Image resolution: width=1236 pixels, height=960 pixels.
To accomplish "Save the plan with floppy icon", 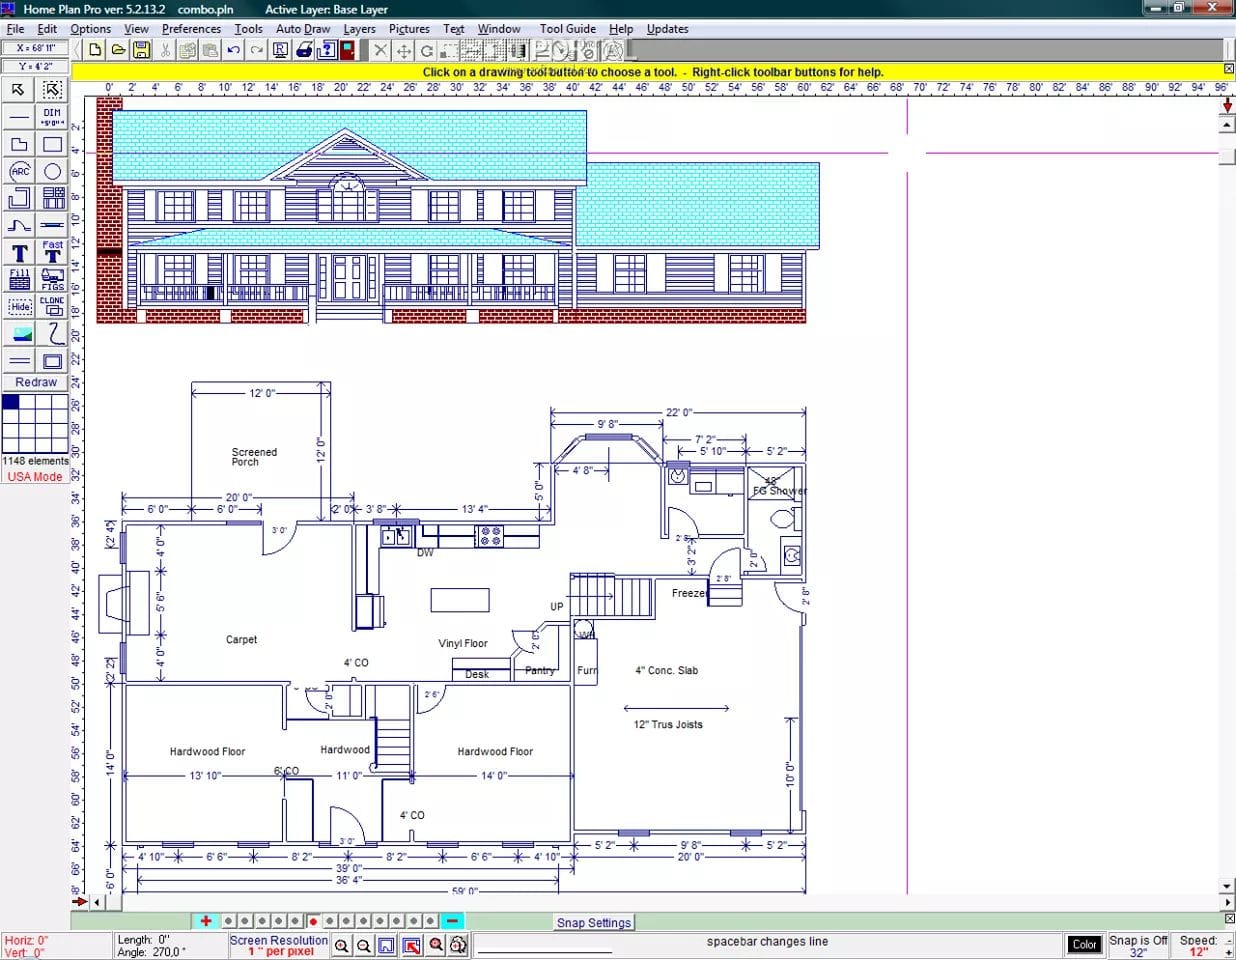I will 141,50.
